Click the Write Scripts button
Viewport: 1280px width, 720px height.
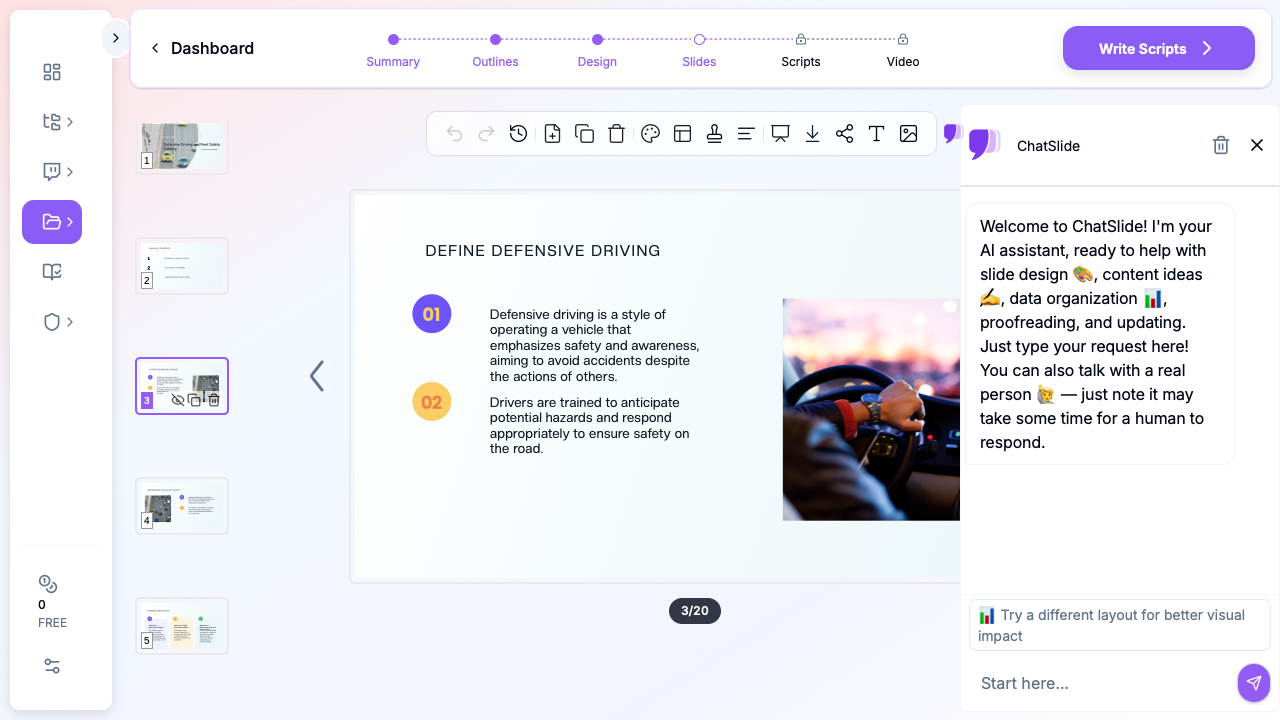pyautogui.click(x=1158, y=48)
